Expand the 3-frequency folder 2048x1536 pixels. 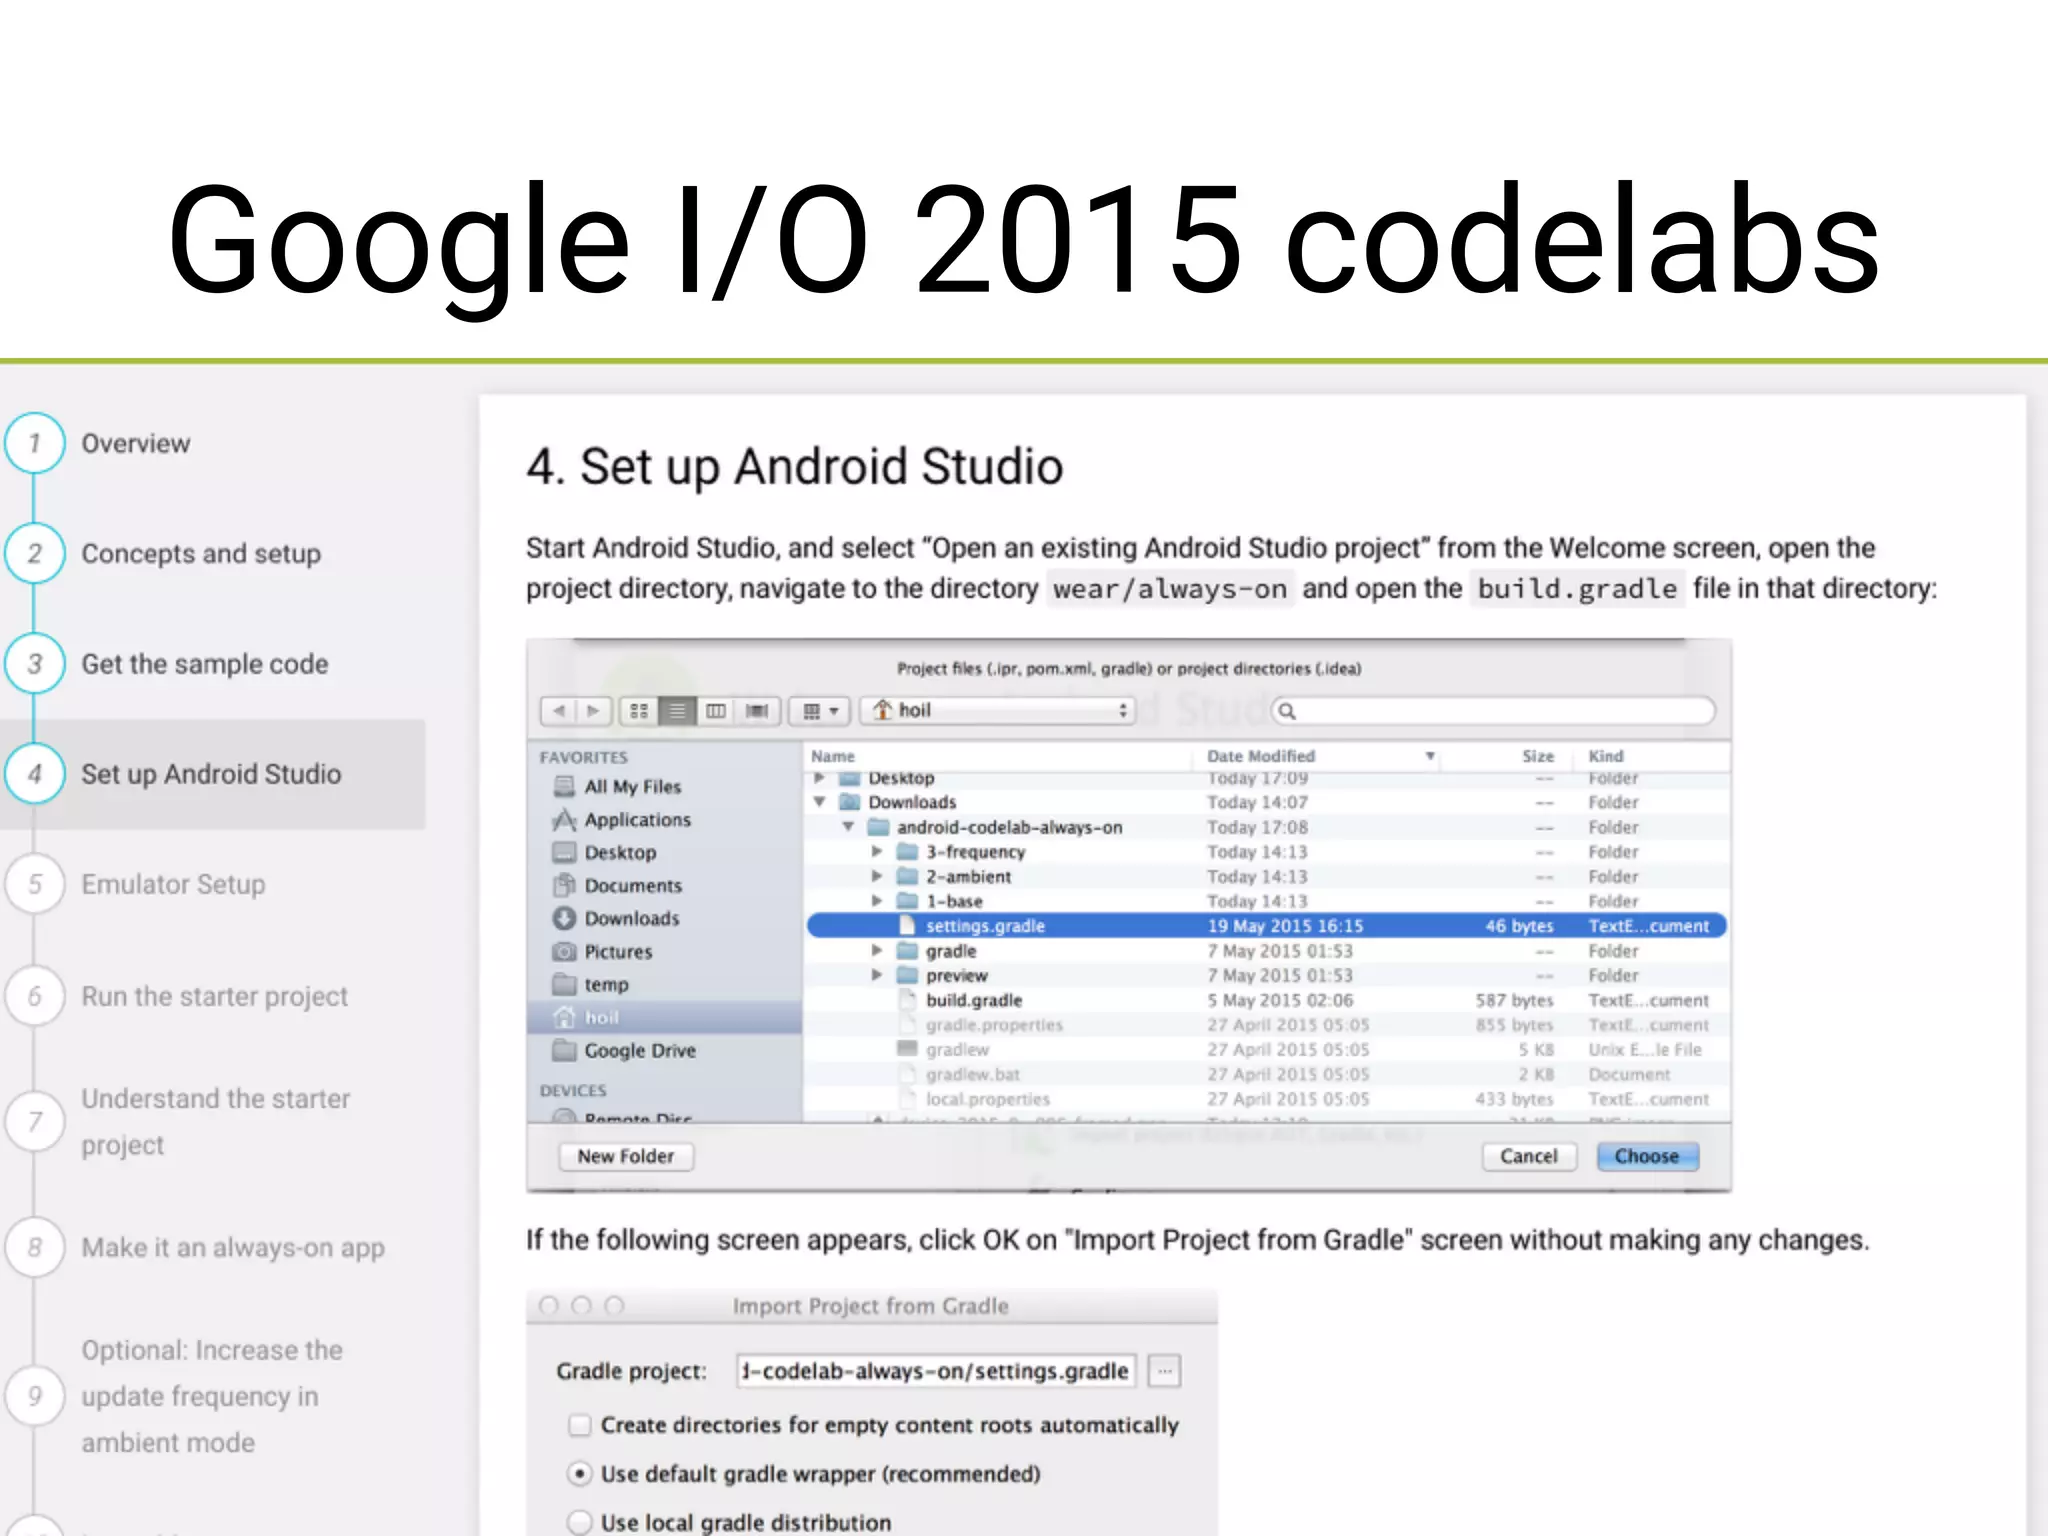pyautogui.click(x=877, y=851)
